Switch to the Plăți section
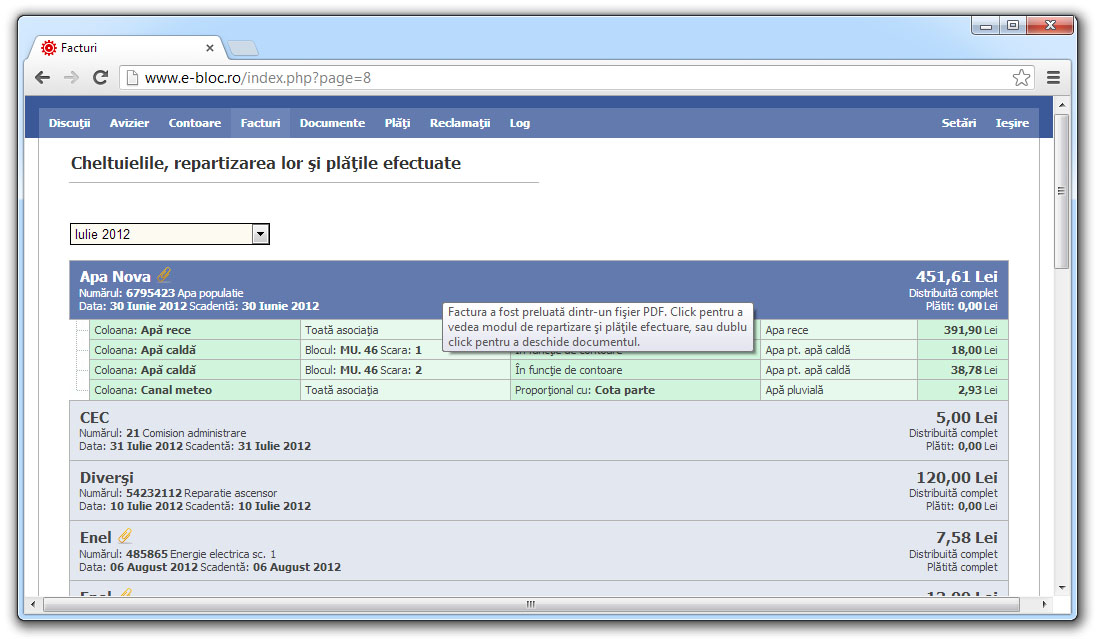This screenshot has height=639, width=1096. pyautogui.click(x=397, y=123)
